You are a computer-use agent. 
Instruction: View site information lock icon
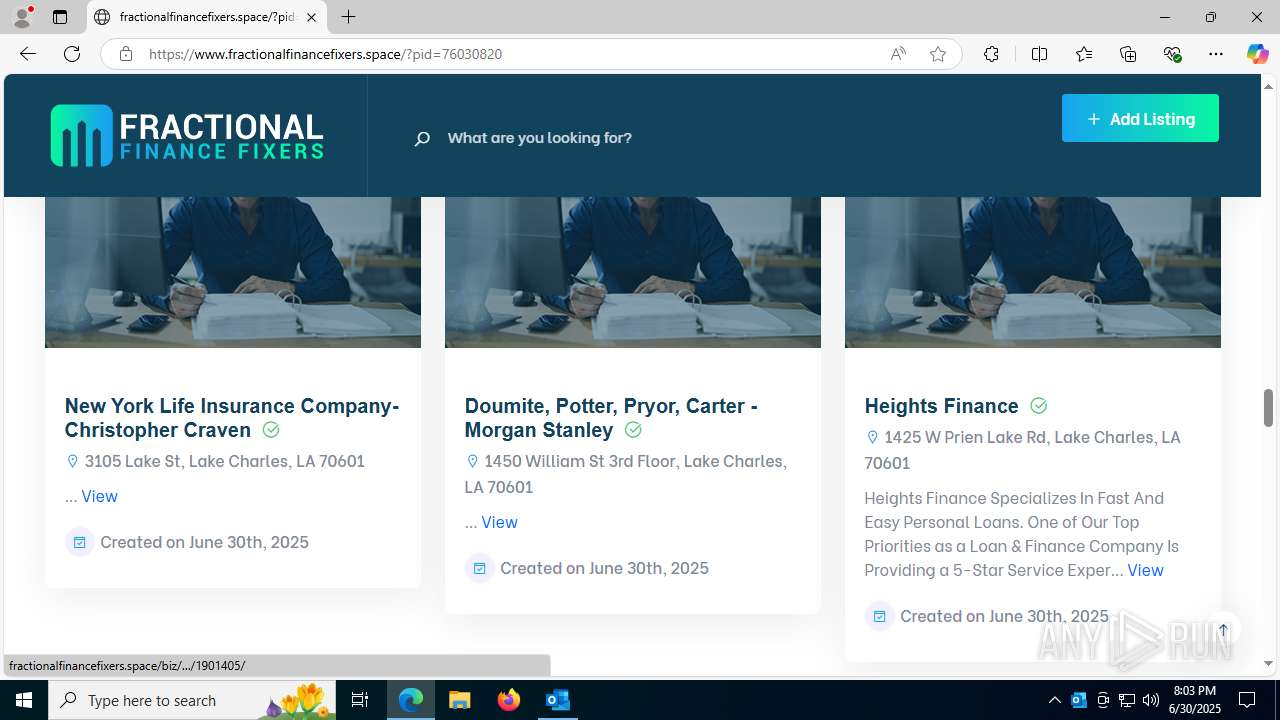[126, 54]
